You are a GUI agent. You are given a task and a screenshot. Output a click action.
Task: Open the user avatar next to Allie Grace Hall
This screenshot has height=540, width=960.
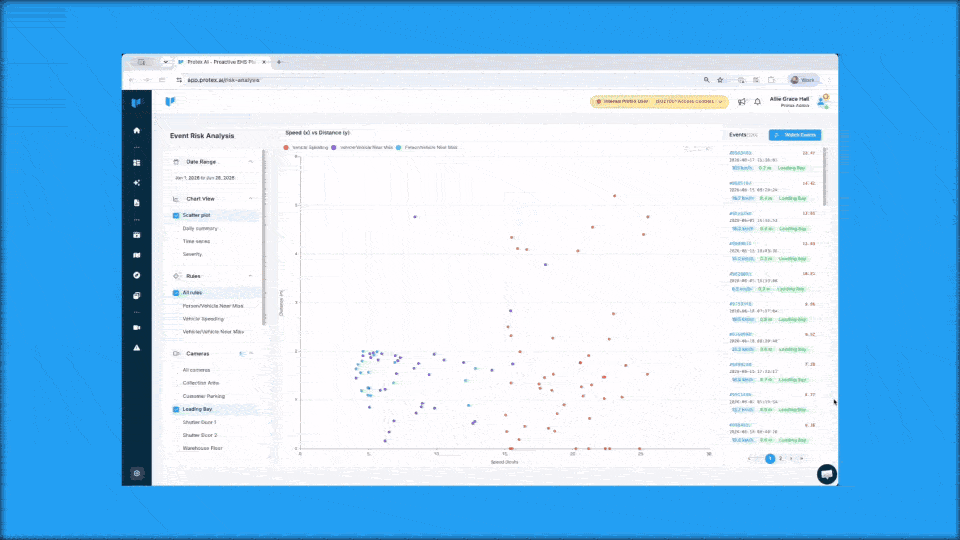[x=823, y=102]
